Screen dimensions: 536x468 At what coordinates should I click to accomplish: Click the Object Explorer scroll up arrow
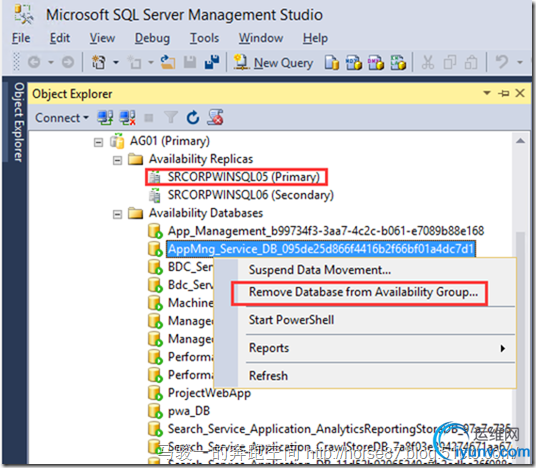[x=520, y=141]
